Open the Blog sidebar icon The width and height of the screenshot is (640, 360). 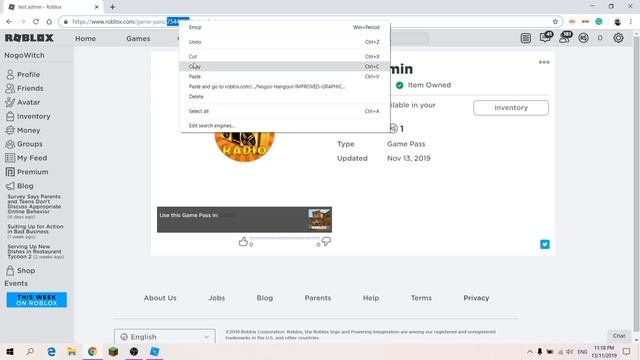[x=10, y=186]
